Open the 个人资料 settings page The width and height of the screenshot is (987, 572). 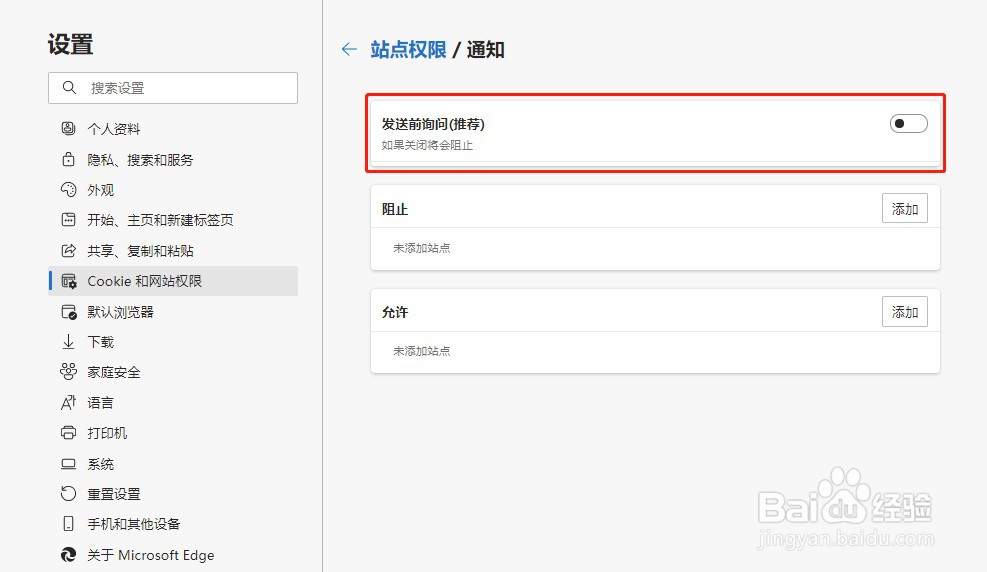173,129
